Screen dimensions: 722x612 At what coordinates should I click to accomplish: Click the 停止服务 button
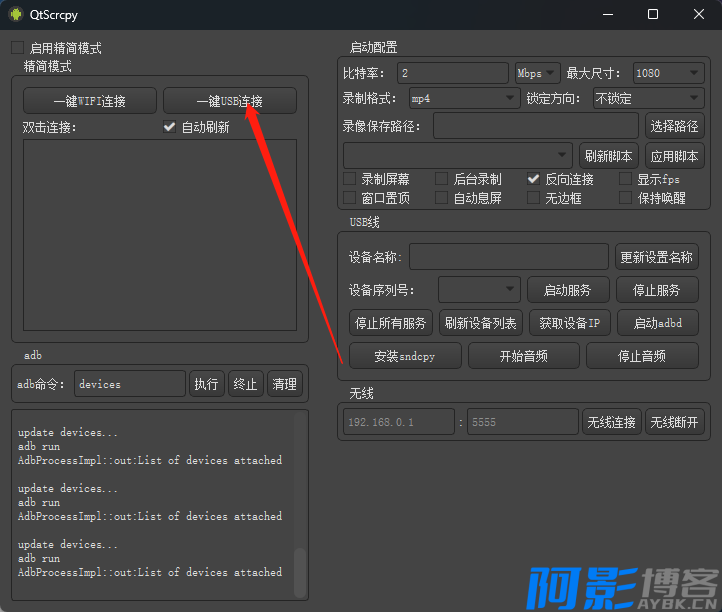[x=657, y=290]
